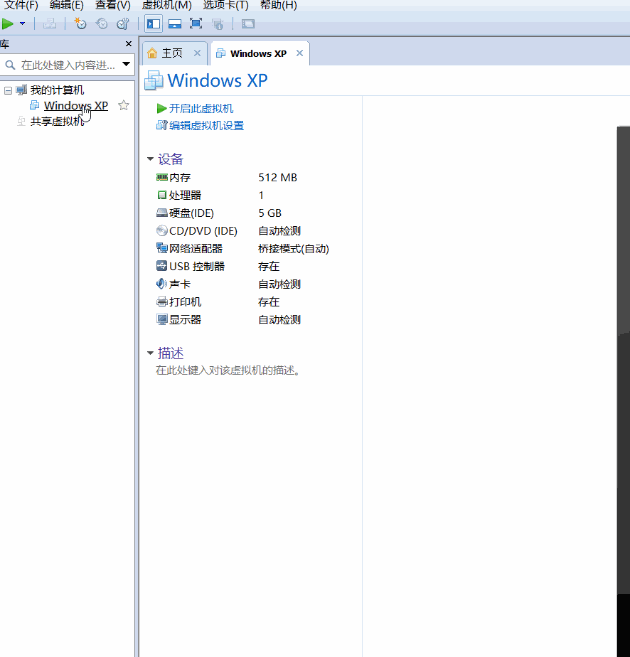Viewport: 630px width, 657px height.
Task: Click 开启此虚拟机 link
Action: coord(201,109)
